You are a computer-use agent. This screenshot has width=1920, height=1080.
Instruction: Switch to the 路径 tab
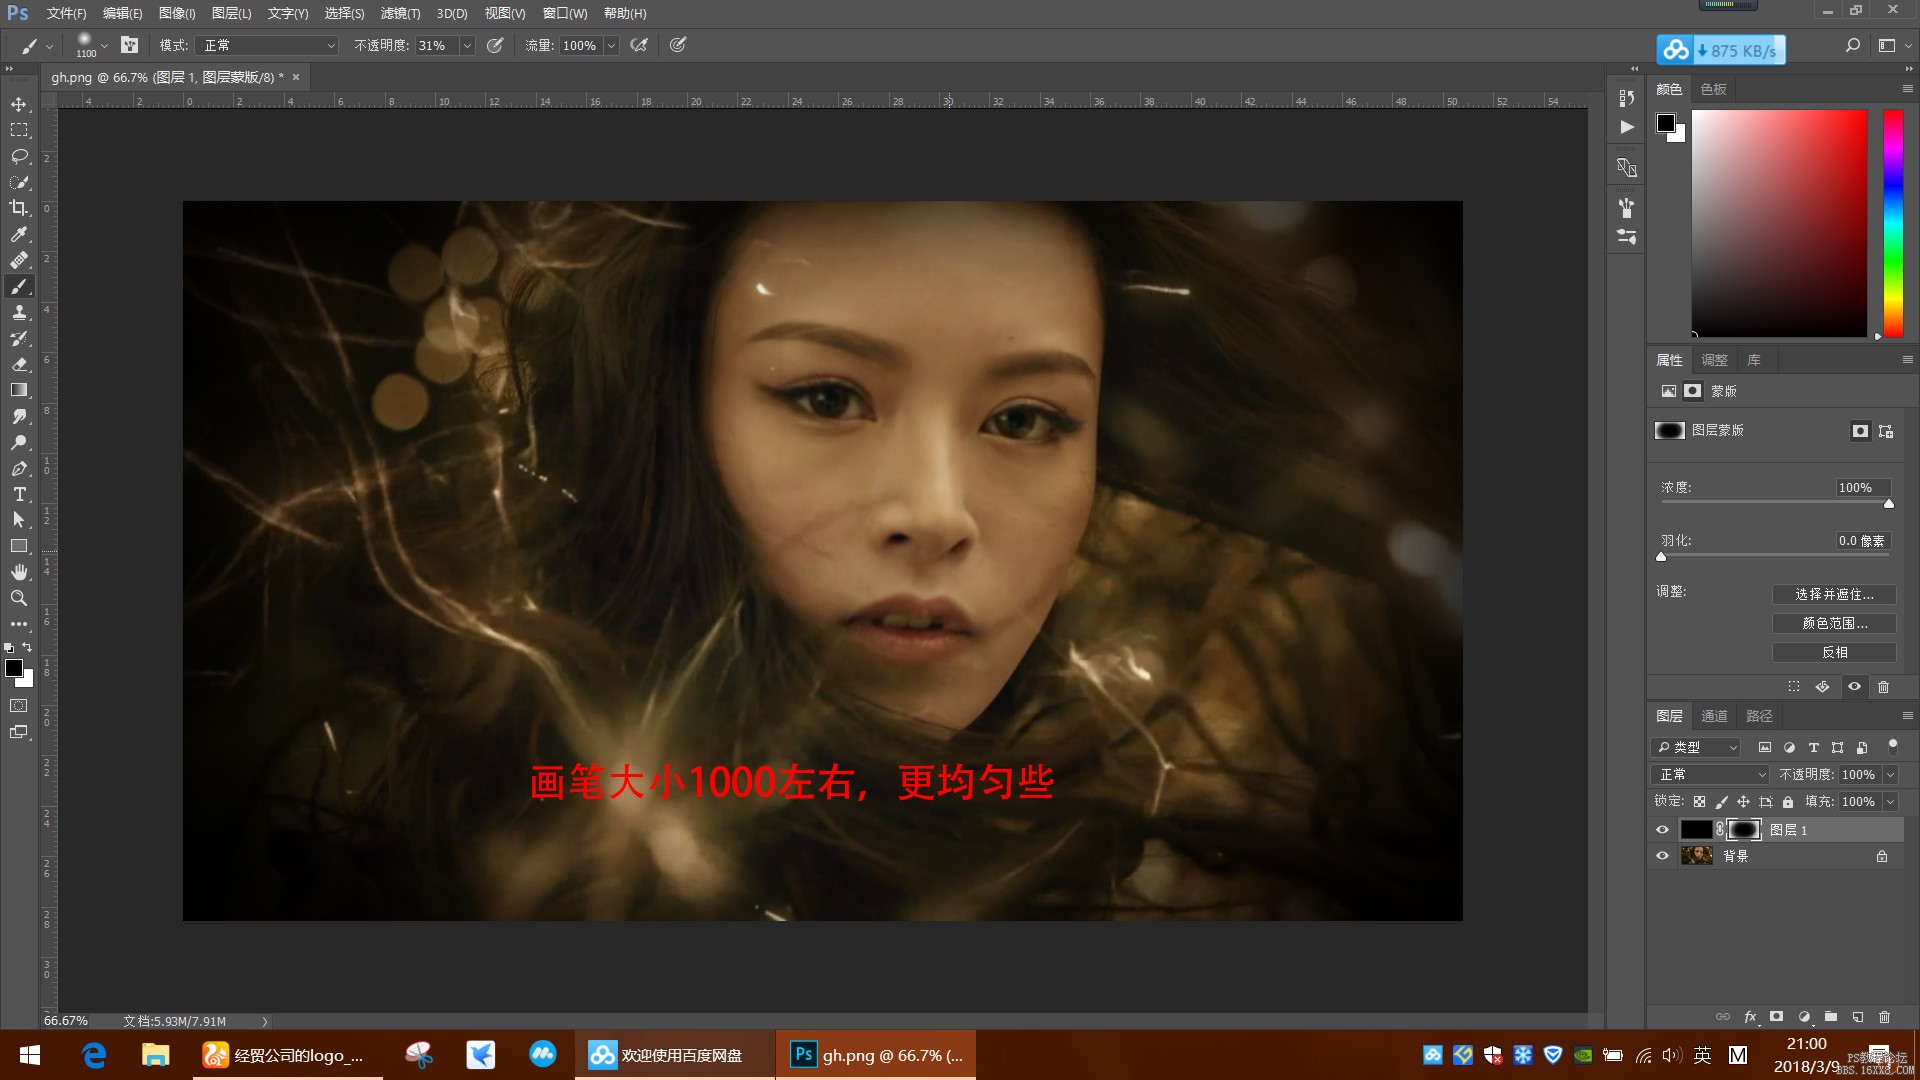(1759, 716)
